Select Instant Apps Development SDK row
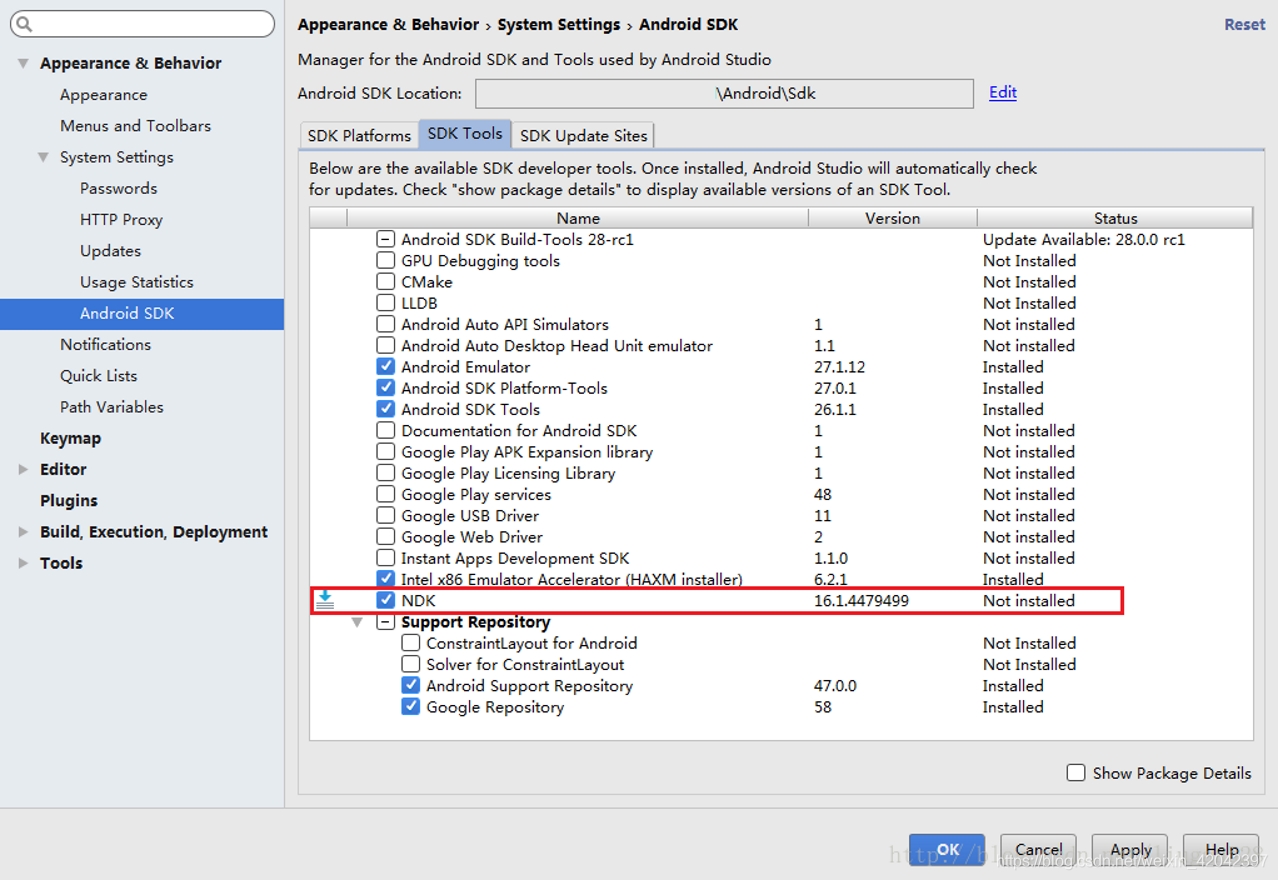 point(515,558)
